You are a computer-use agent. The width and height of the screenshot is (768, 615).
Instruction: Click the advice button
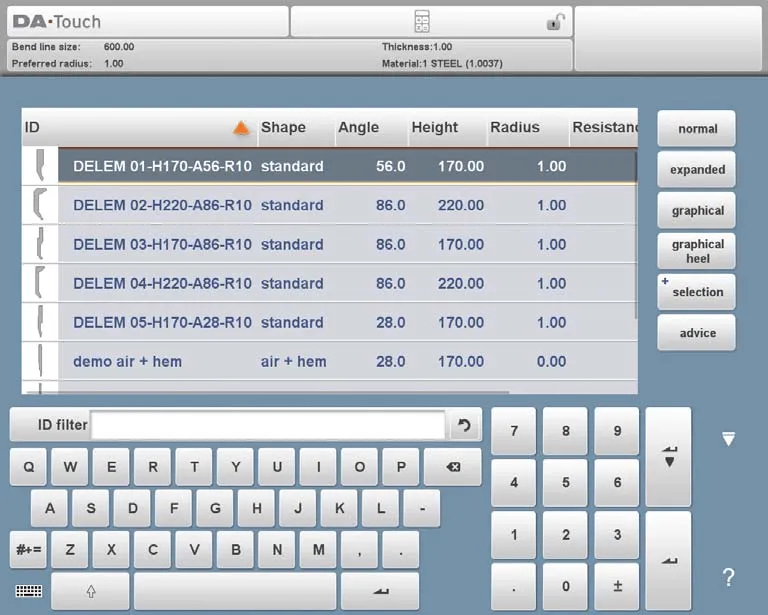696,333
